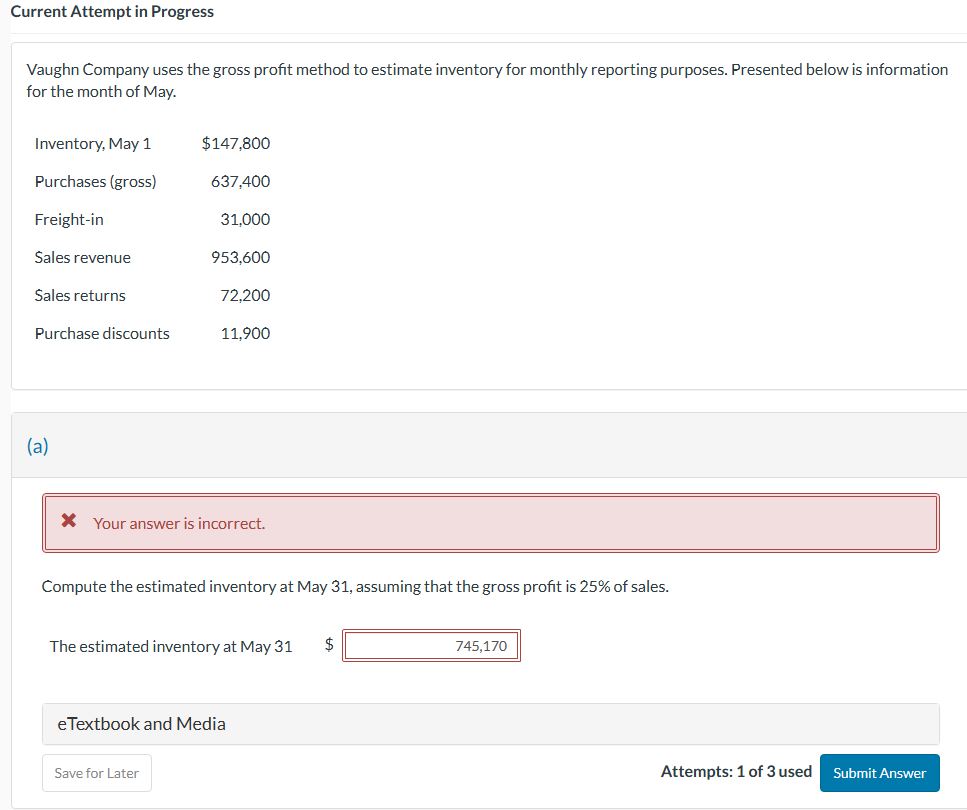Click the red X error icon
967x810 pixels.
click(x=67, y=522)
